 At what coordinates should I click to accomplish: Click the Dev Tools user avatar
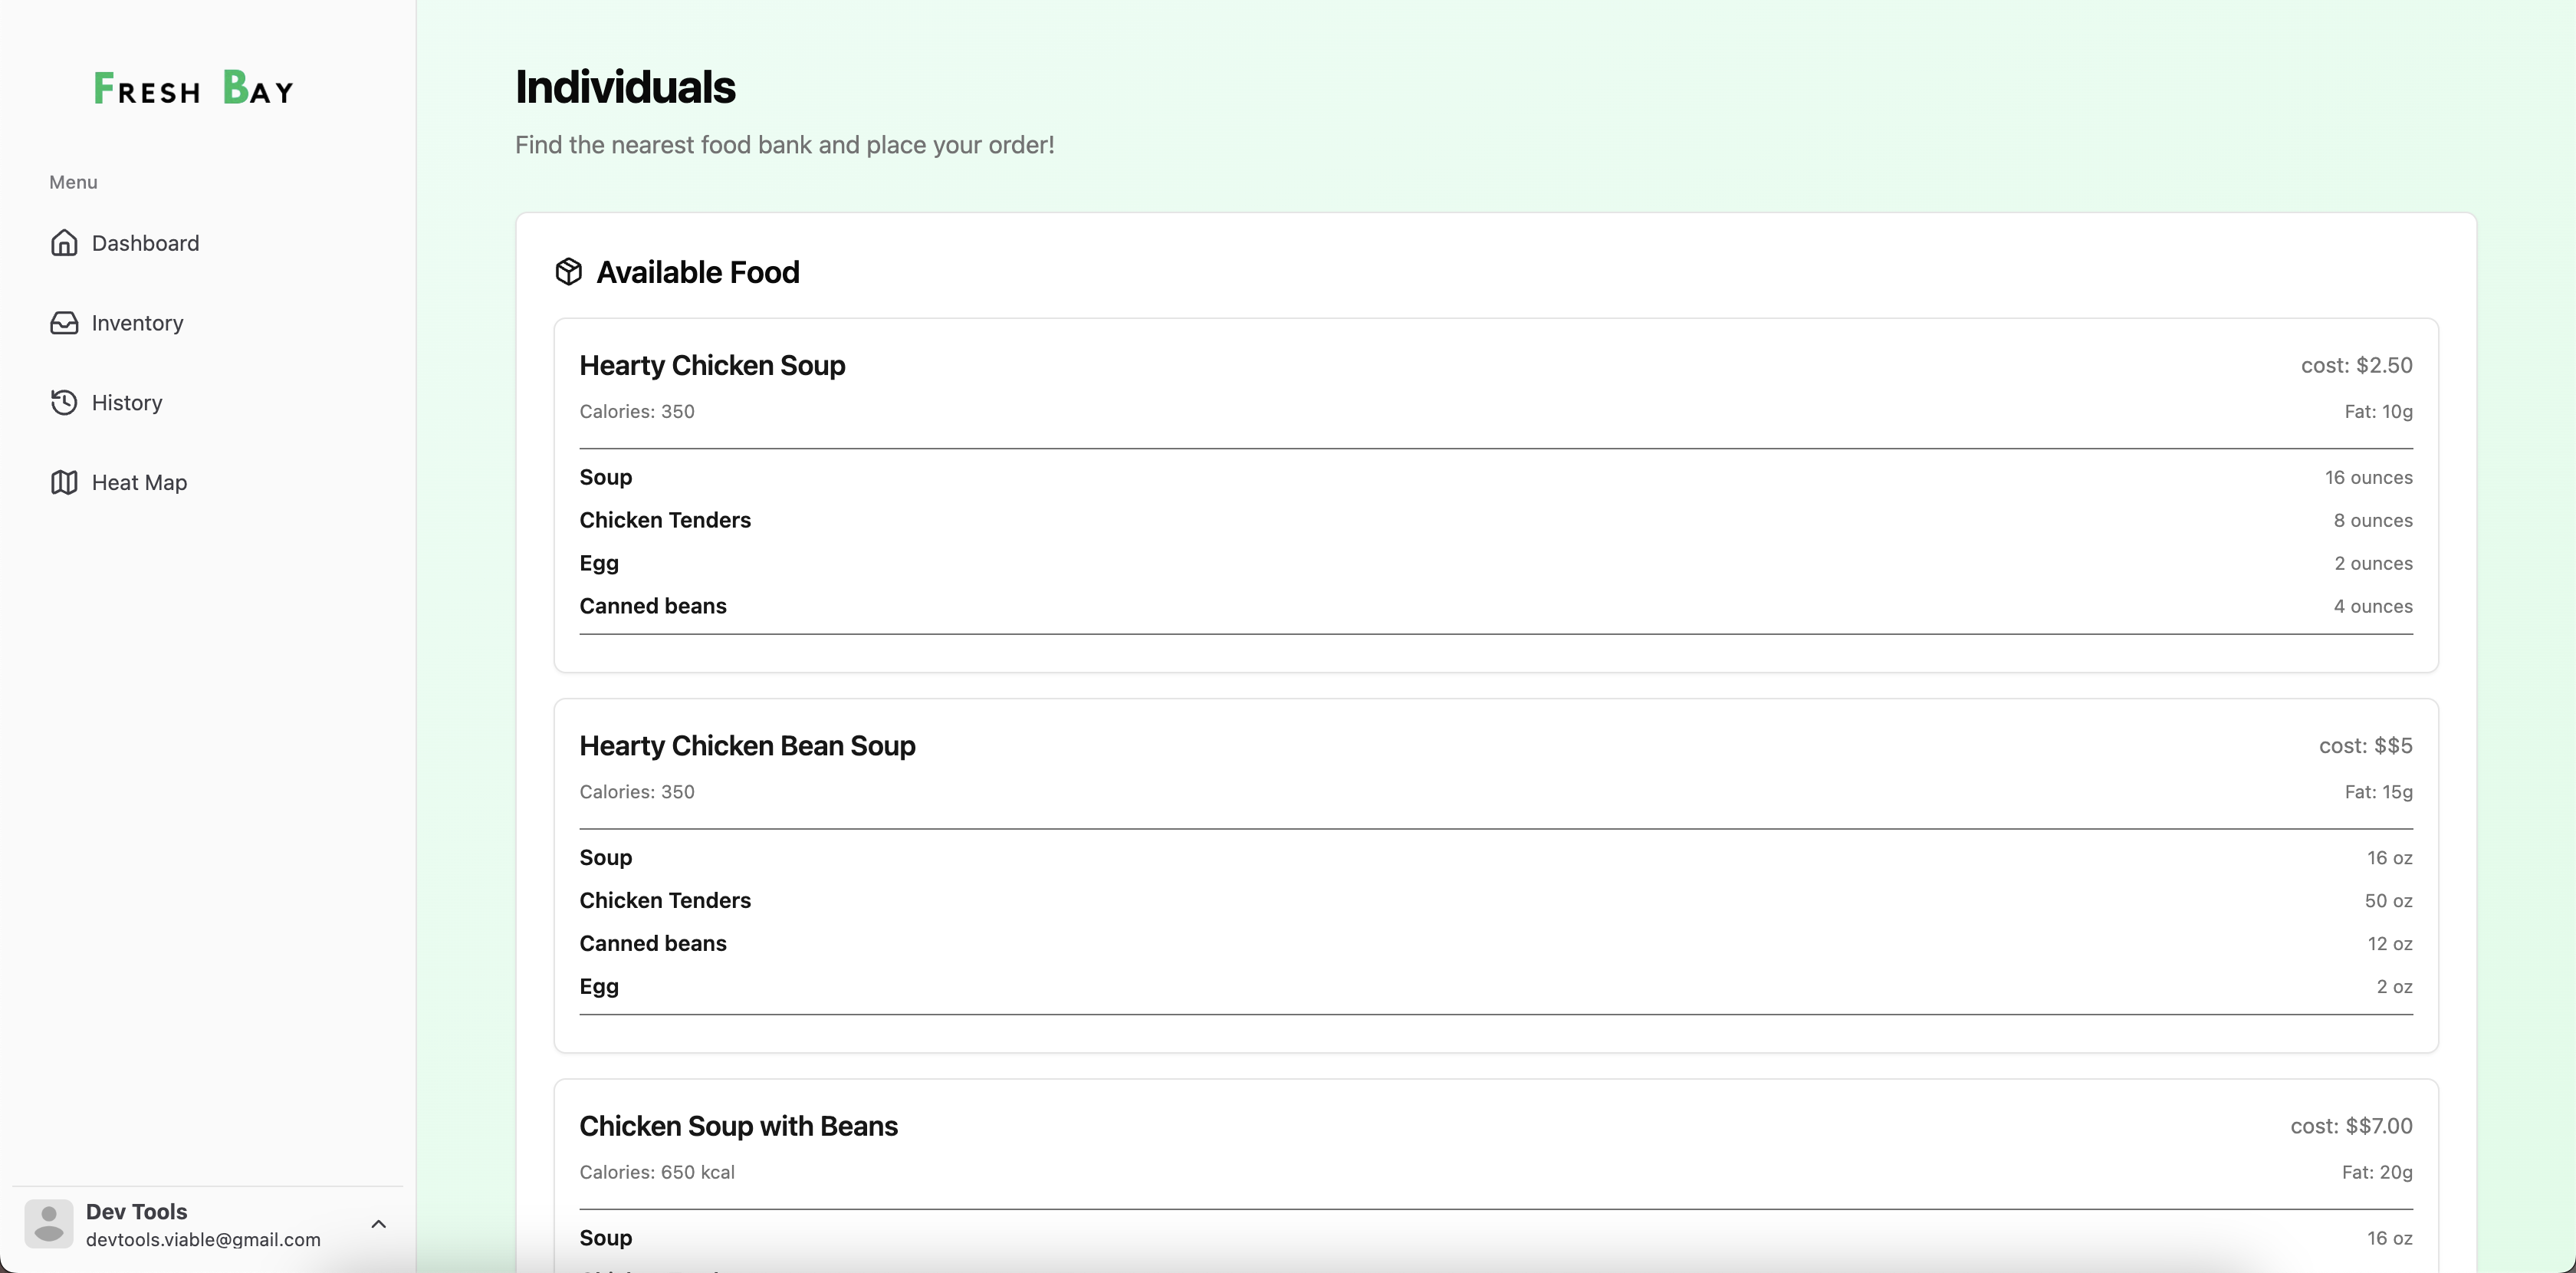49,1223
